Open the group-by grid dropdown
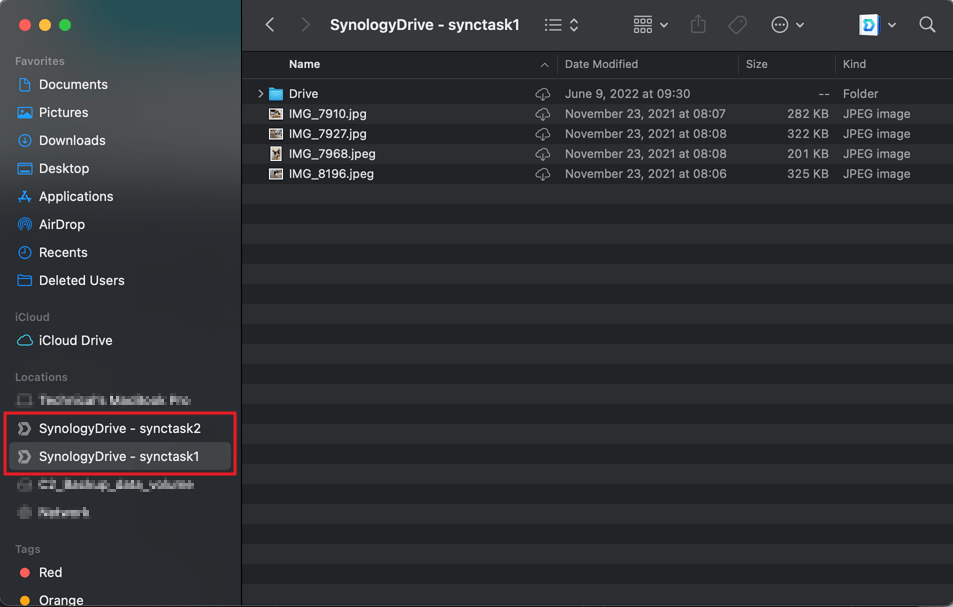 point(650,25)
